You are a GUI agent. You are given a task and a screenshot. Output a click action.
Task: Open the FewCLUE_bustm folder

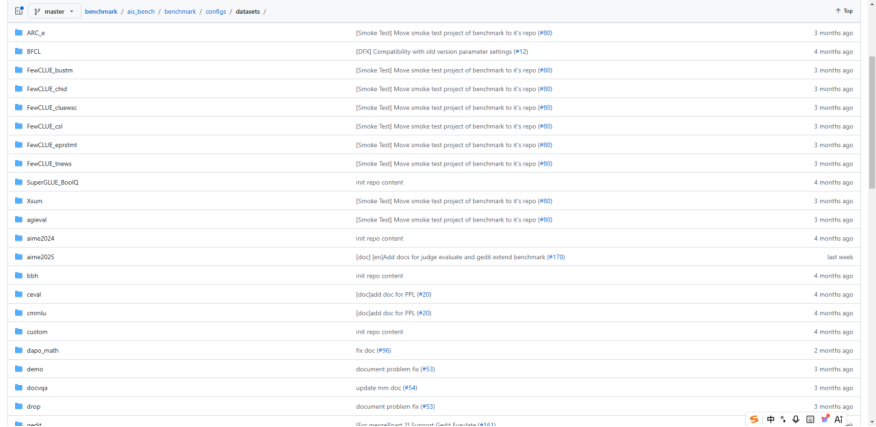[49, 70]
